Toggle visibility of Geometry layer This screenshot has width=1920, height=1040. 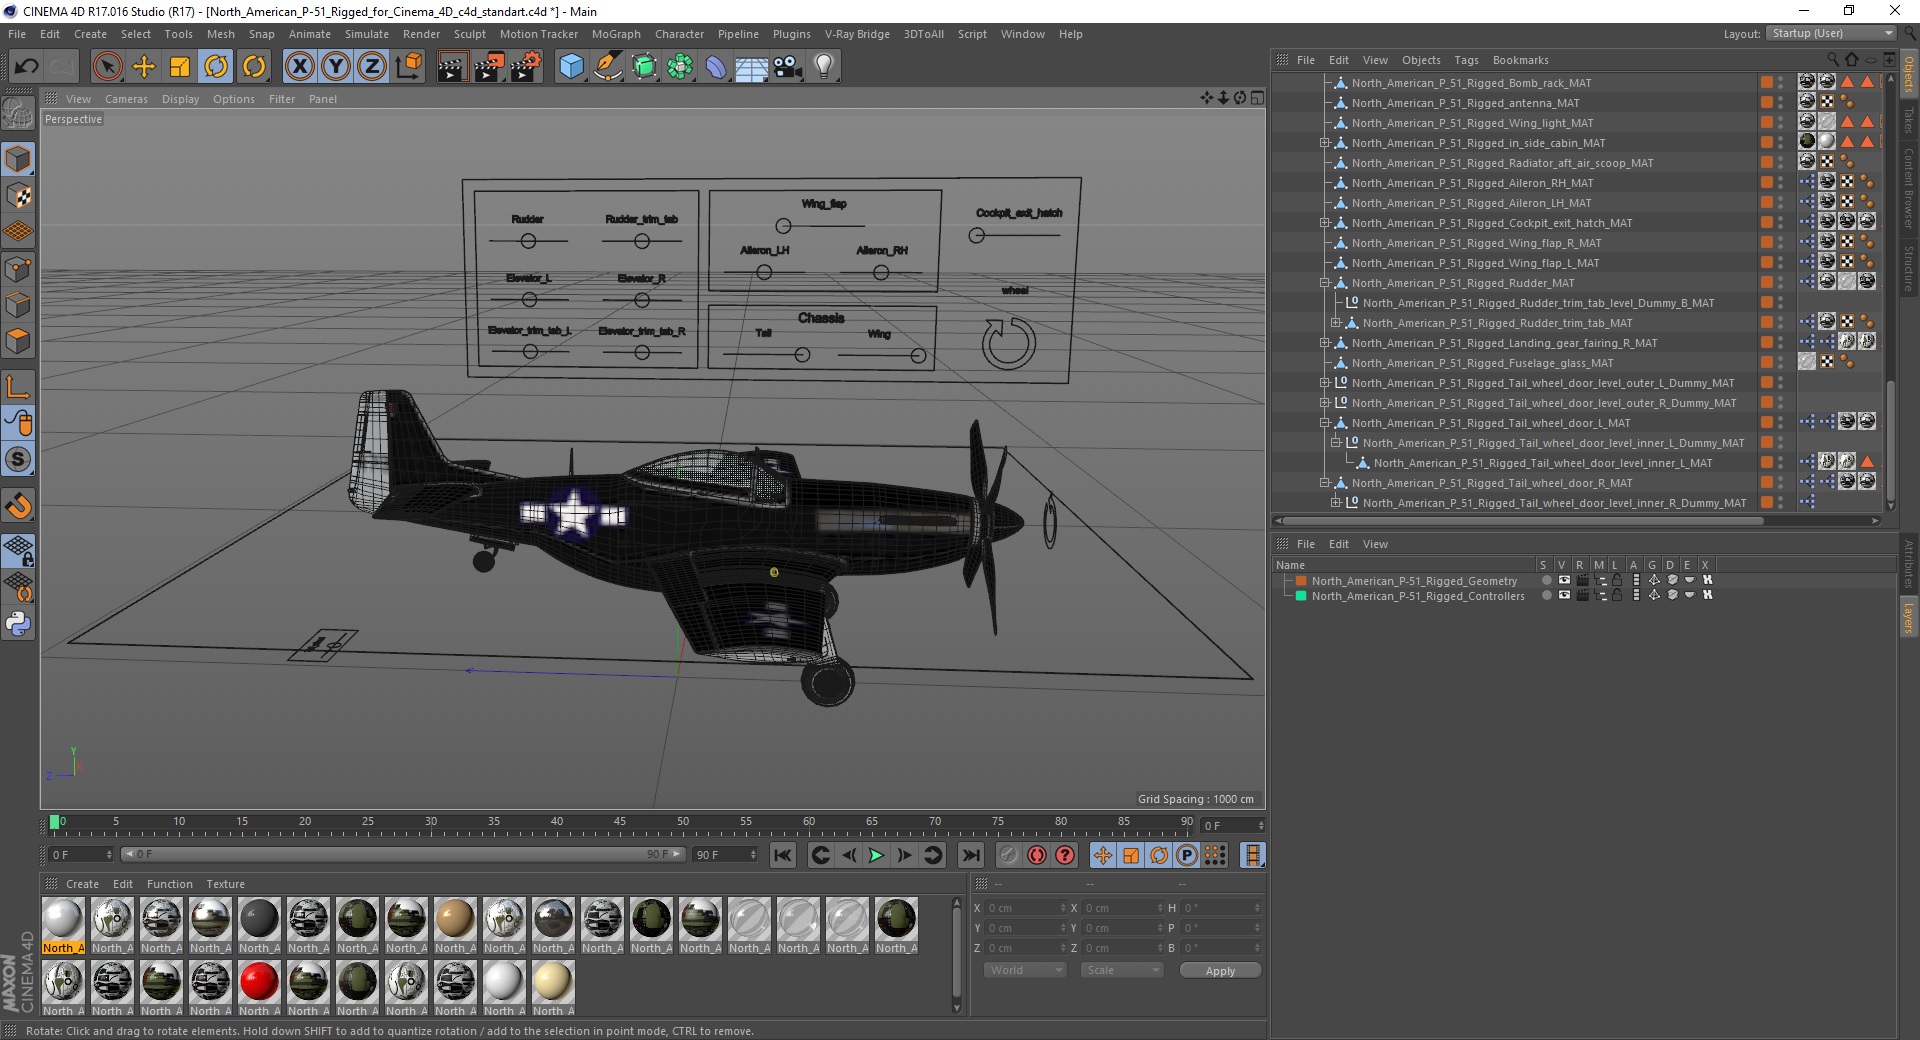point(1564,580)
